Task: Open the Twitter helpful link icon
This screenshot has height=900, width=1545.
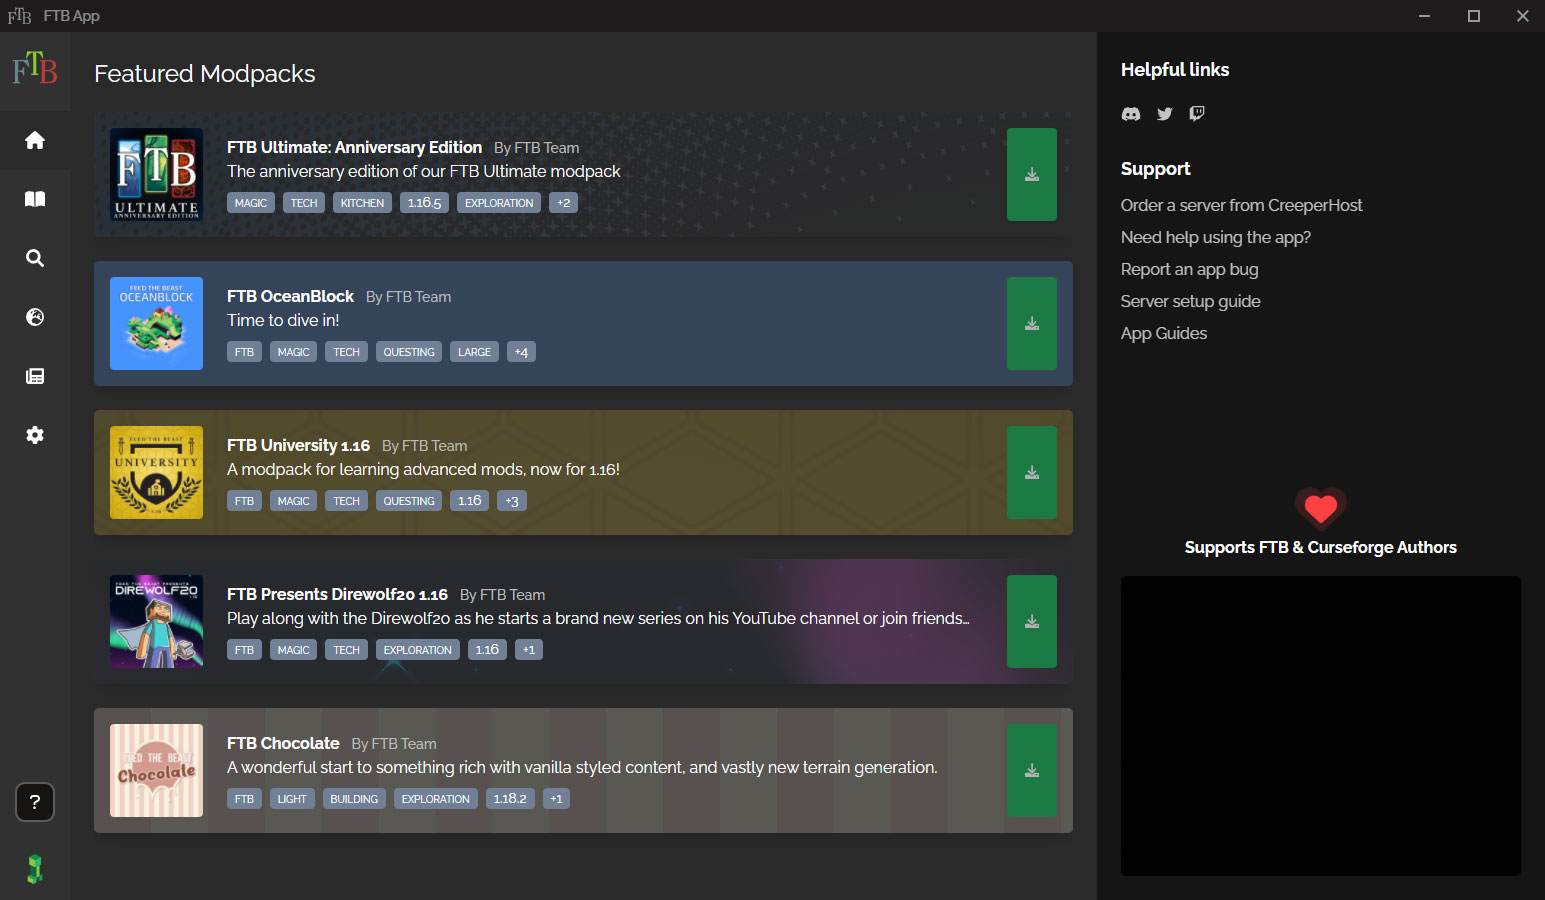Action: (1164, 114)
